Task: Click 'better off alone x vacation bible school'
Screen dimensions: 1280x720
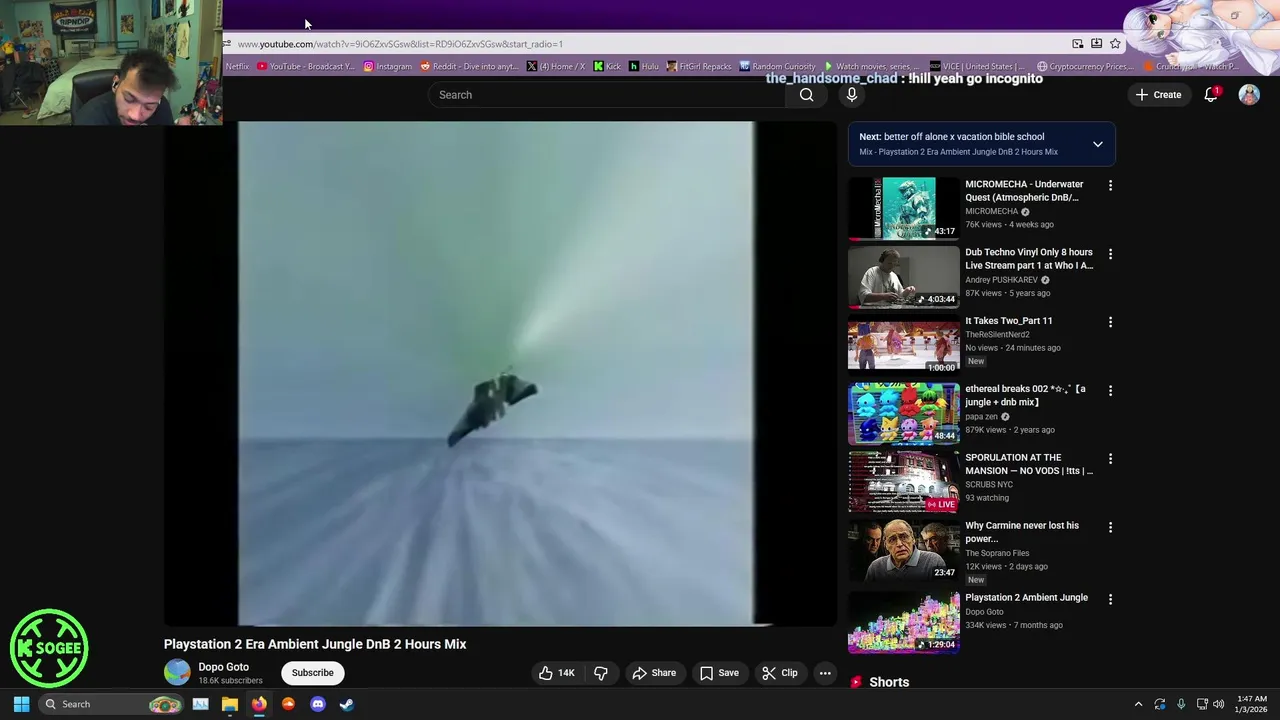Action: [x=964, y=137]
